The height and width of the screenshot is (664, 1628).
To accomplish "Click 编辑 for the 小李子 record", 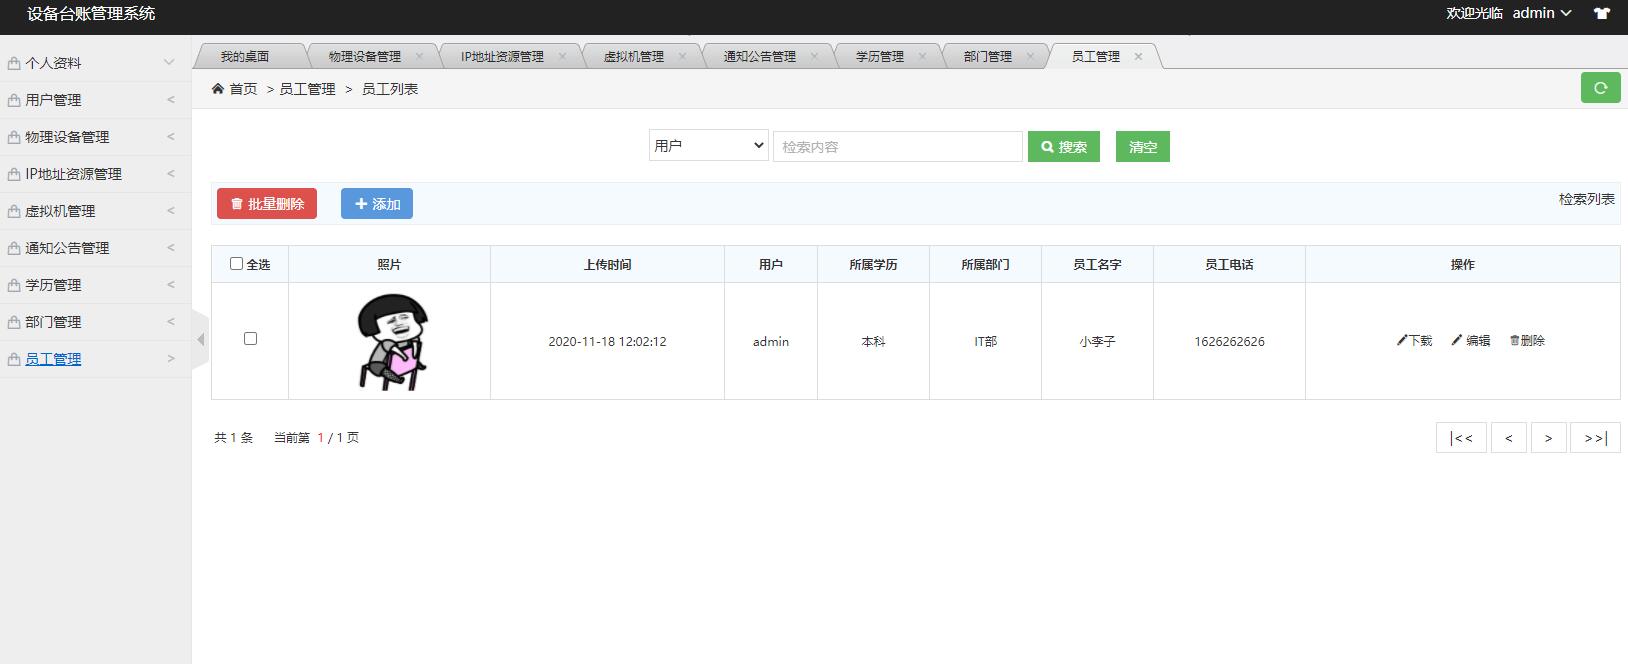I will (1471, 340).
